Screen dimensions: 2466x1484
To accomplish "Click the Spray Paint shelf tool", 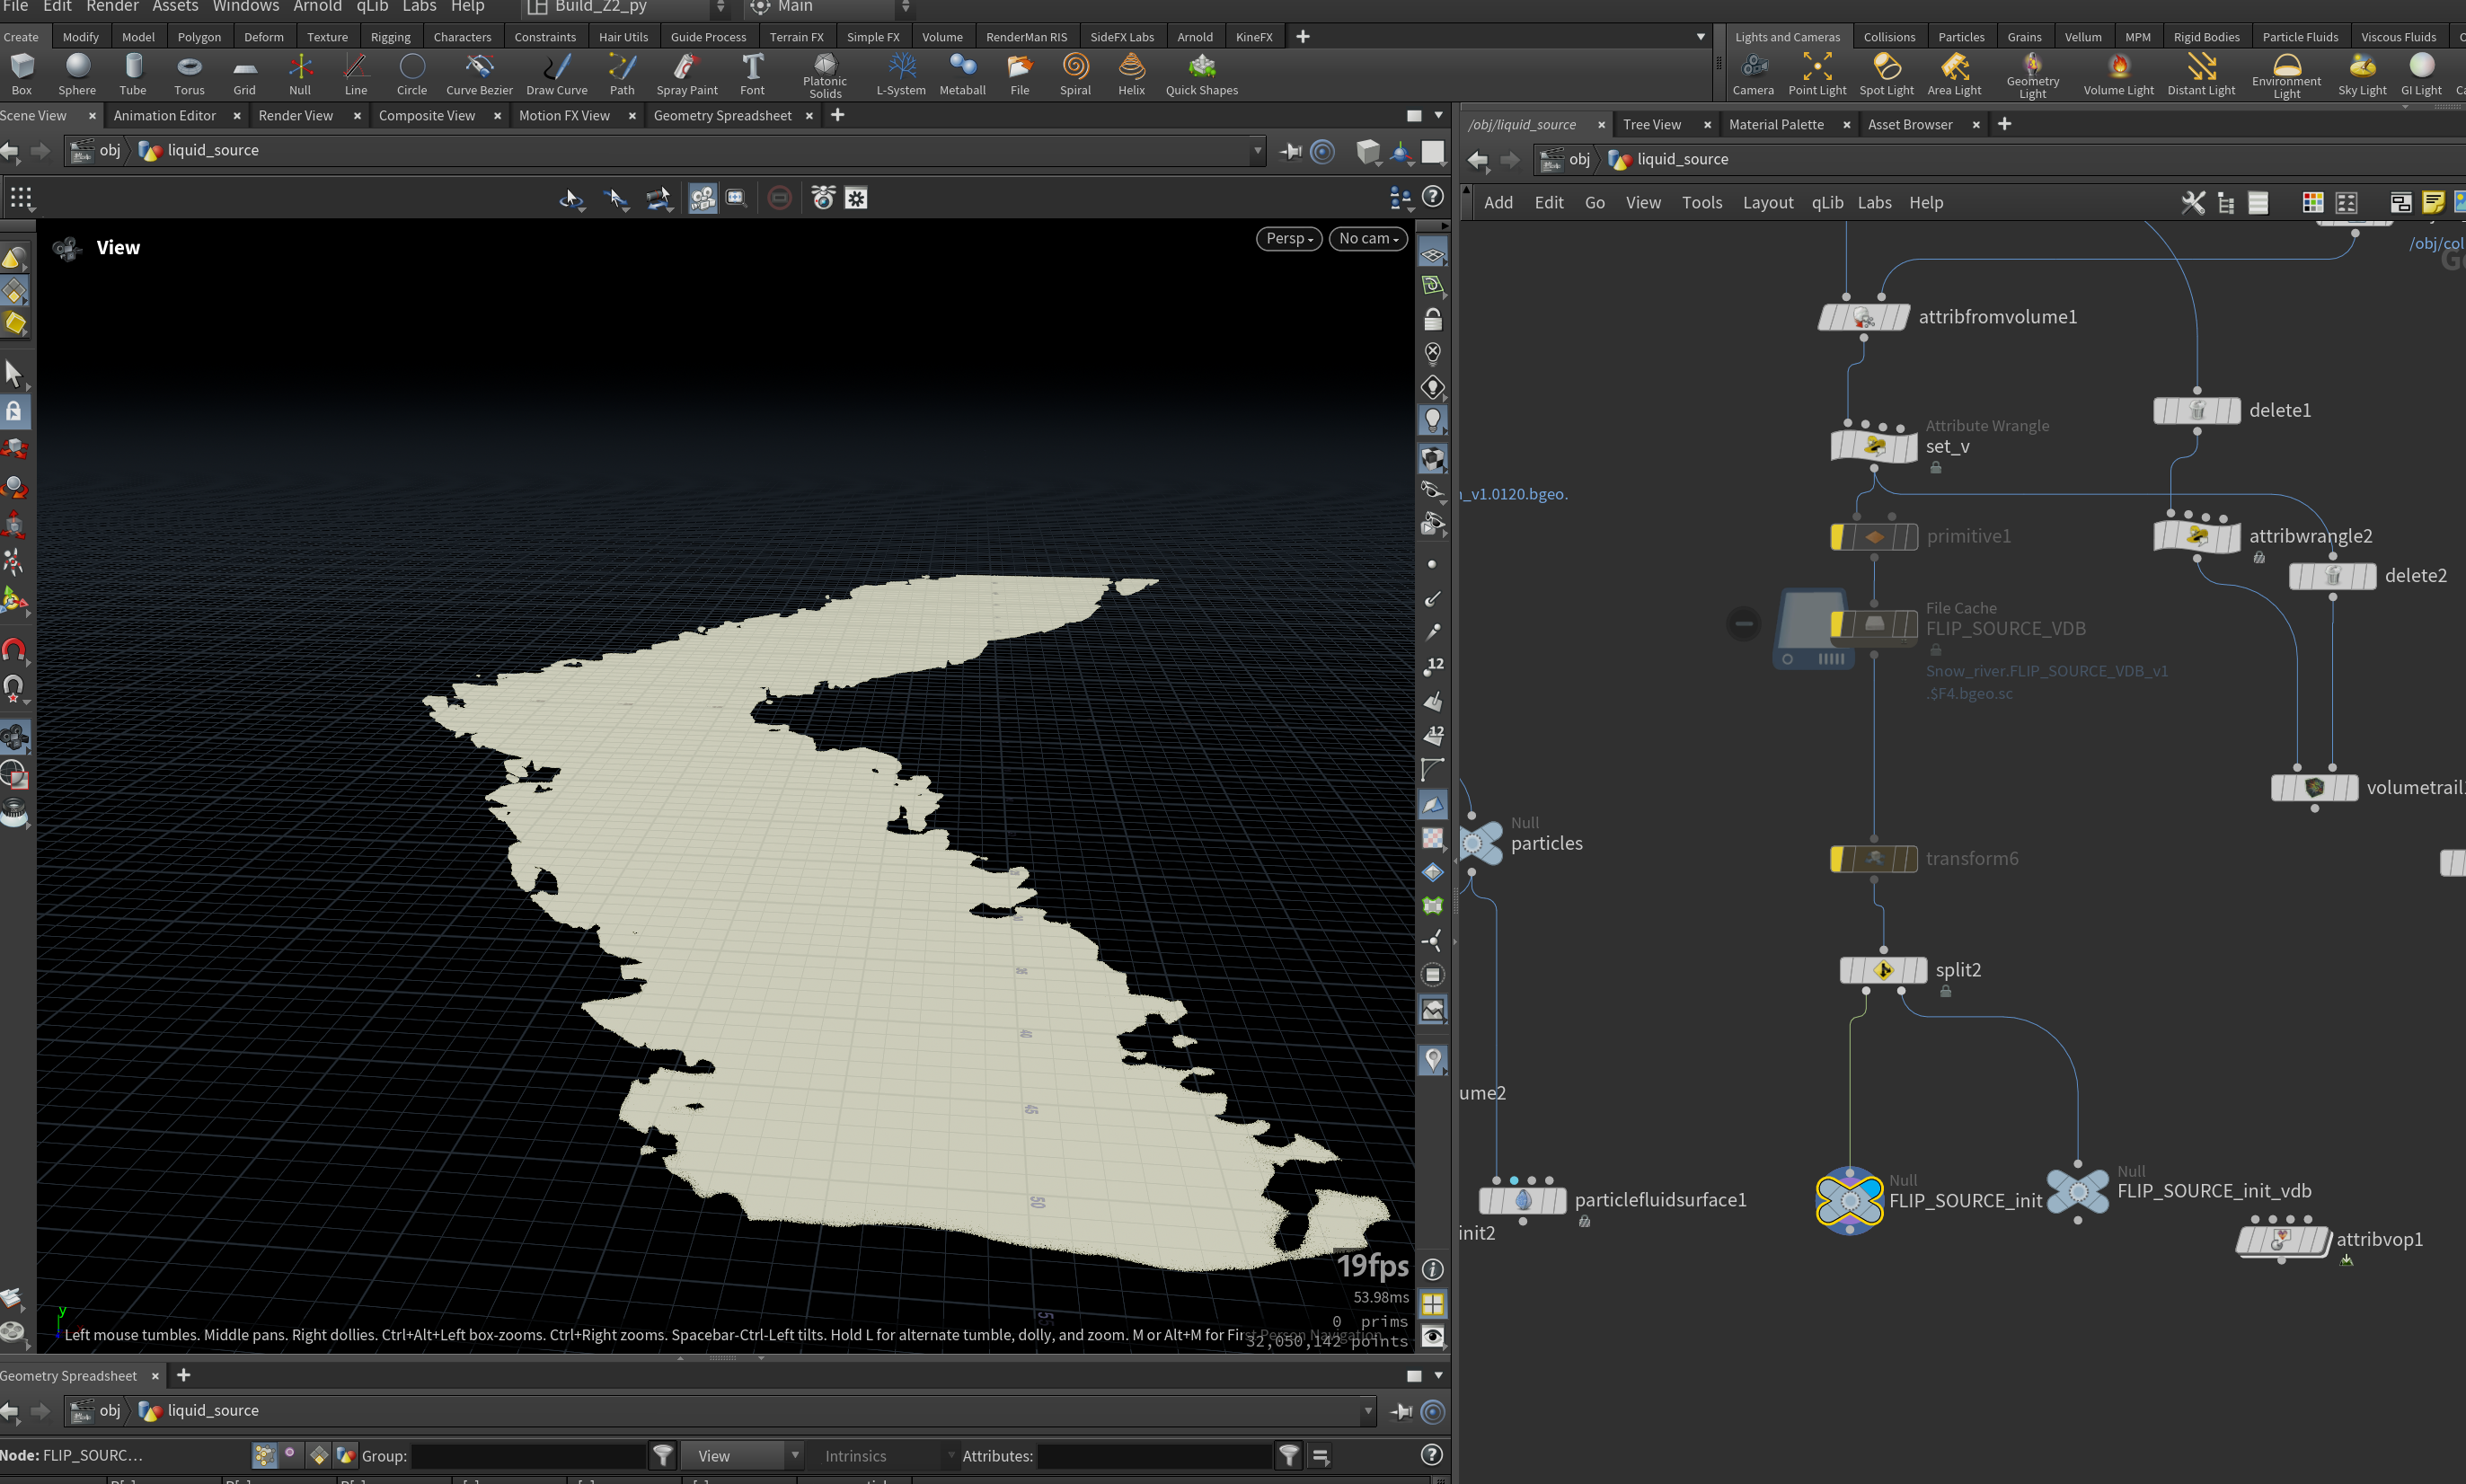I will (686, 75).
